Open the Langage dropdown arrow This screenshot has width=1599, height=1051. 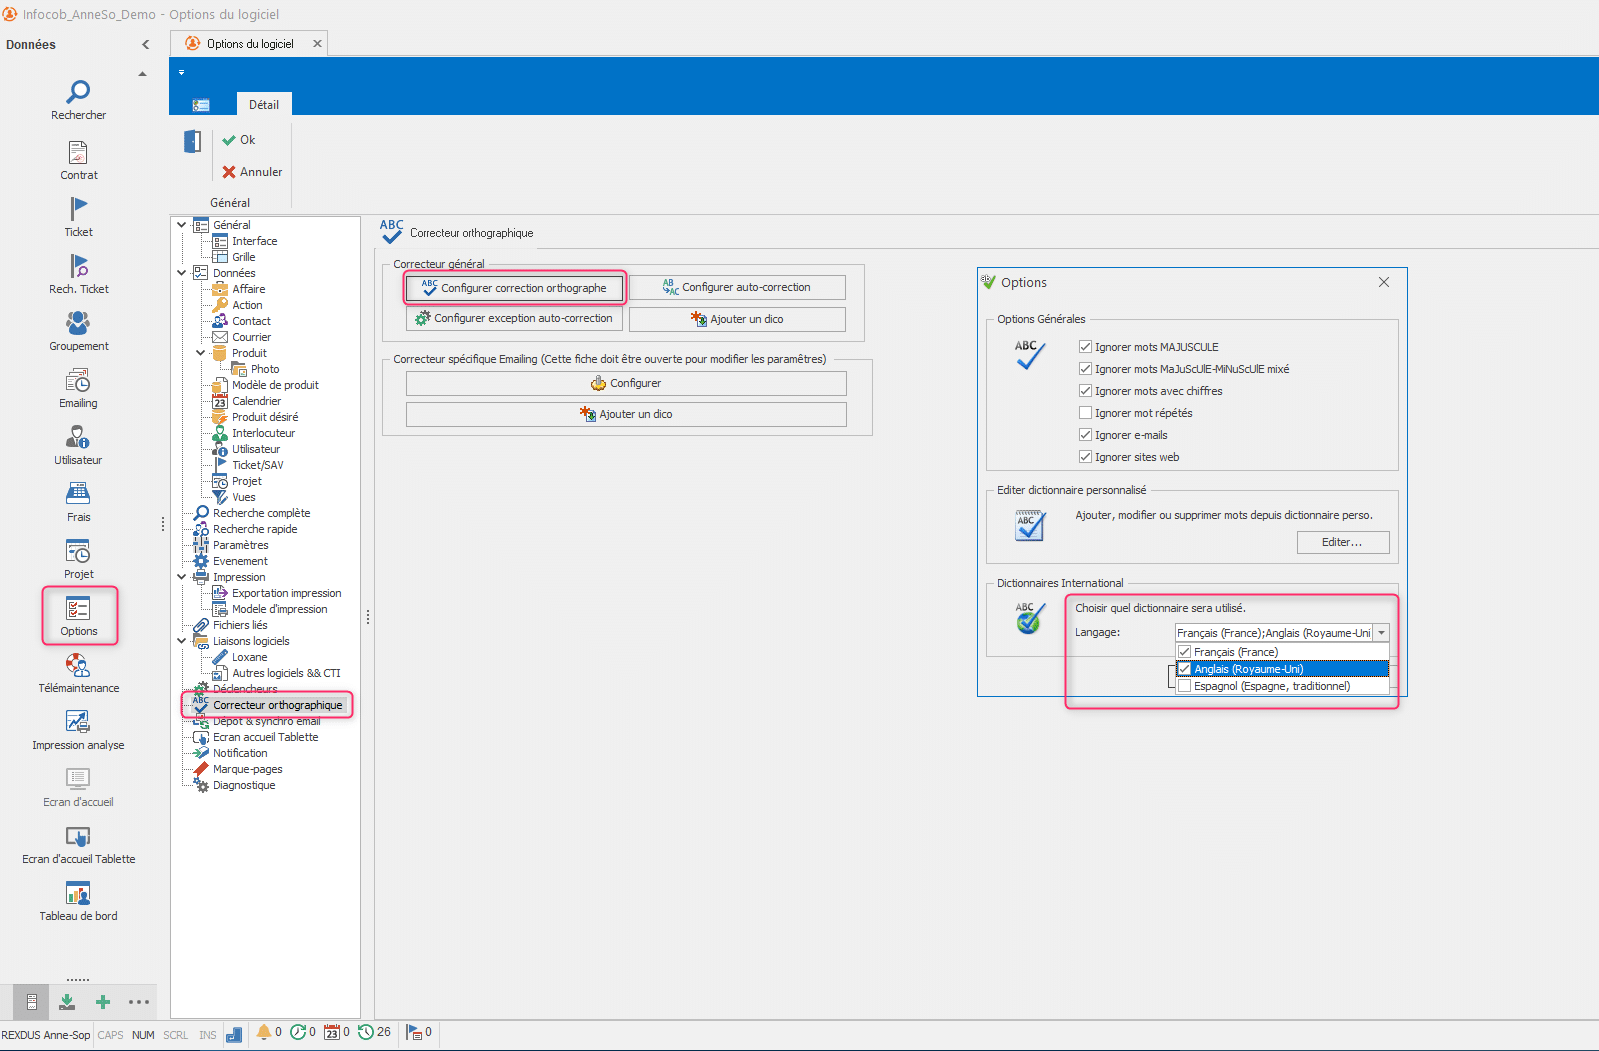(x=1382, y=633)
